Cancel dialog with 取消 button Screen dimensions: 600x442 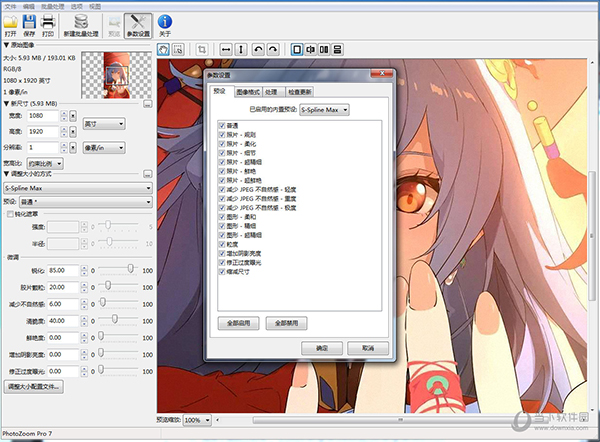point(368,348)
